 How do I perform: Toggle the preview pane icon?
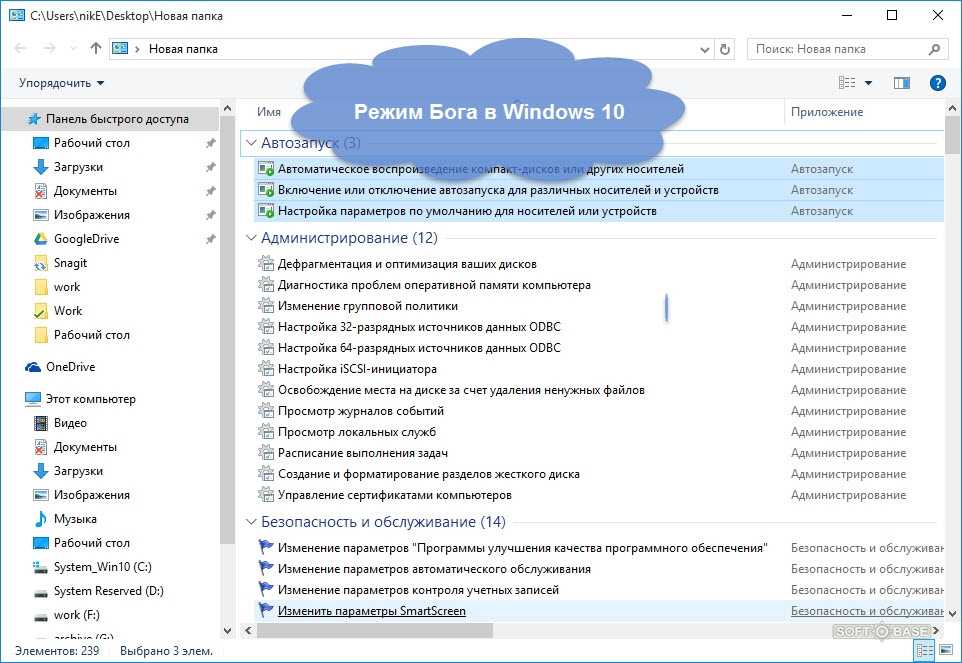tap(902, 83)
